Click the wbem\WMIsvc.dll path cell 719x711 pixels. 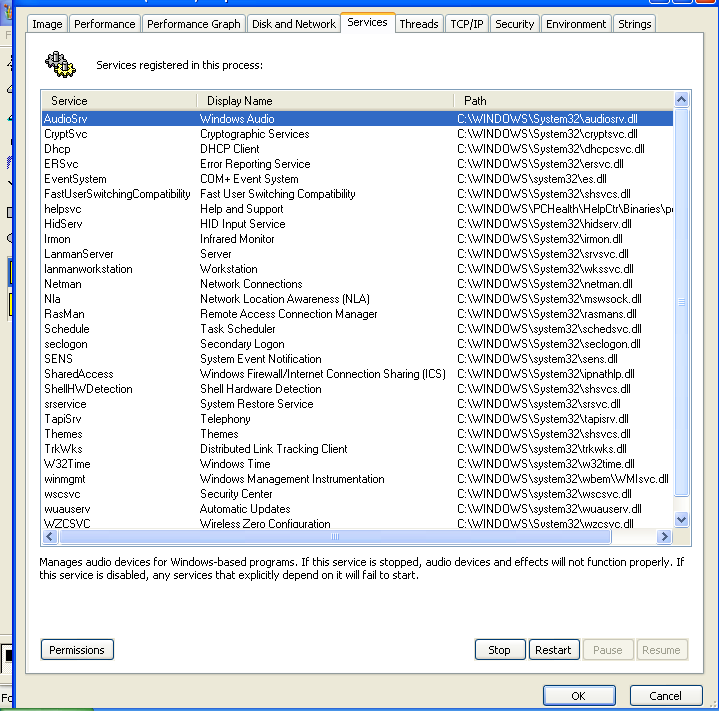coord(563,479)
